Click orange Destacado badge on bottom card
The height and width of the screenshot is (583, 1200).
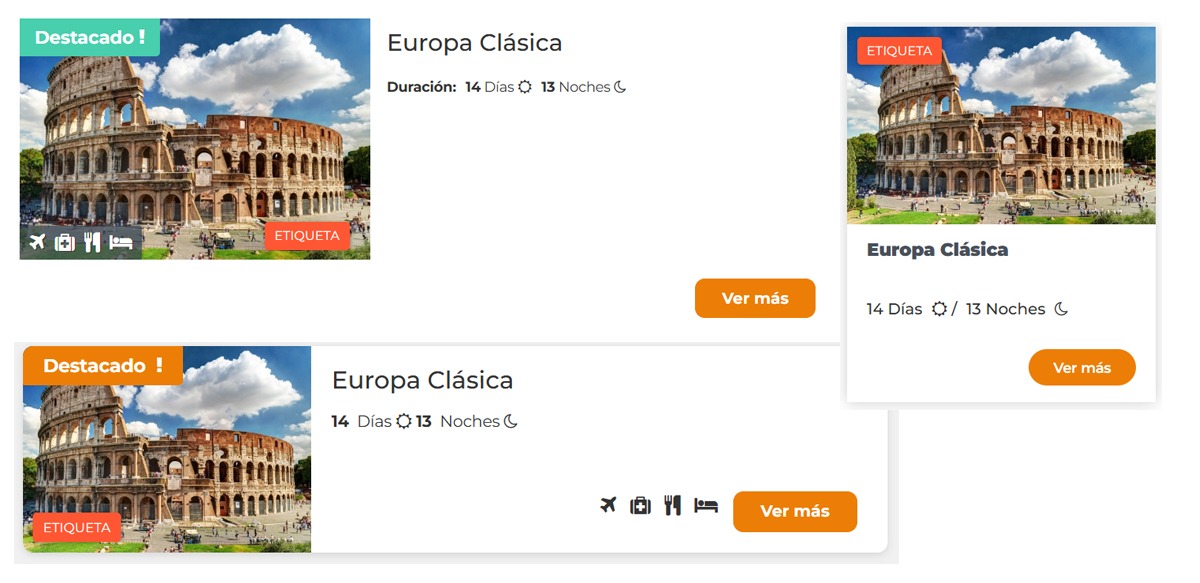103,365
